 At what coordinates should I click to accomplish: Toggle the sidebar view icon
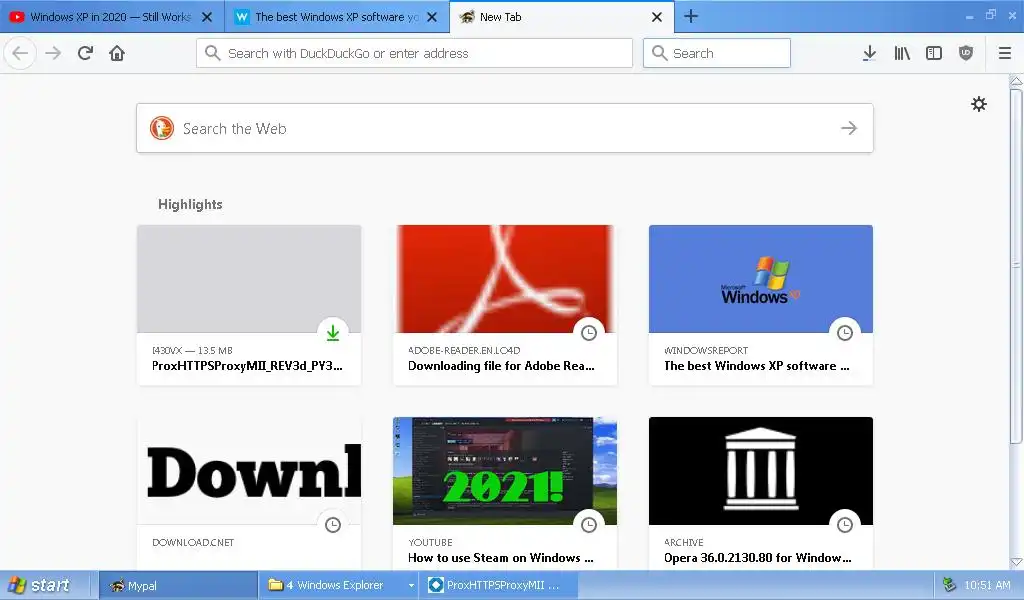tap(934, 53)
